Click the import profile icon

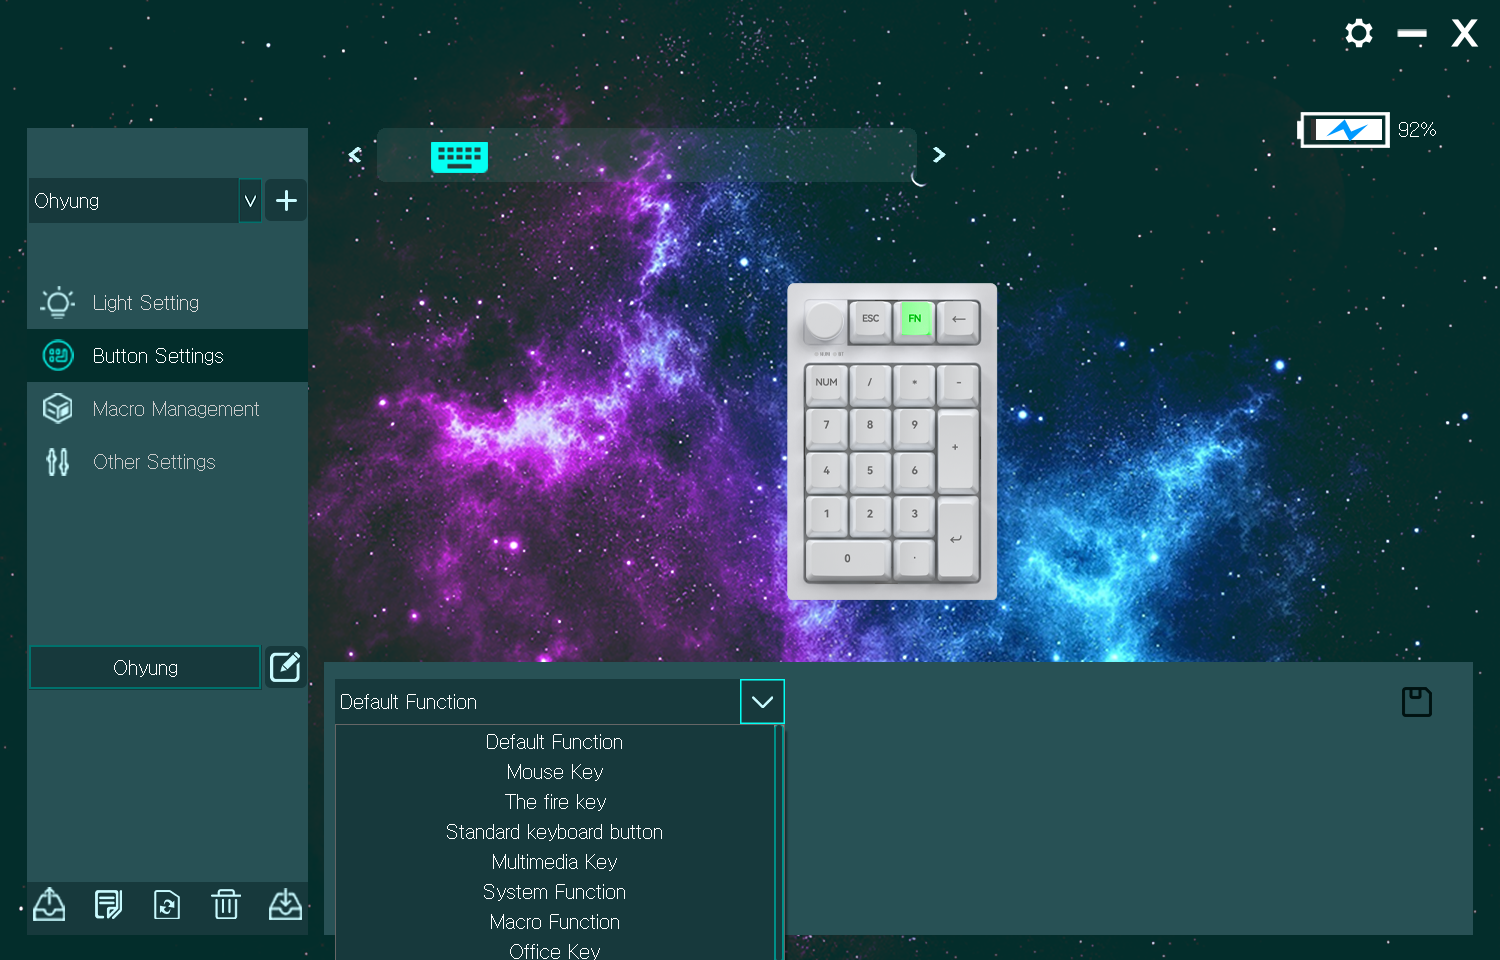click(285, 905)
